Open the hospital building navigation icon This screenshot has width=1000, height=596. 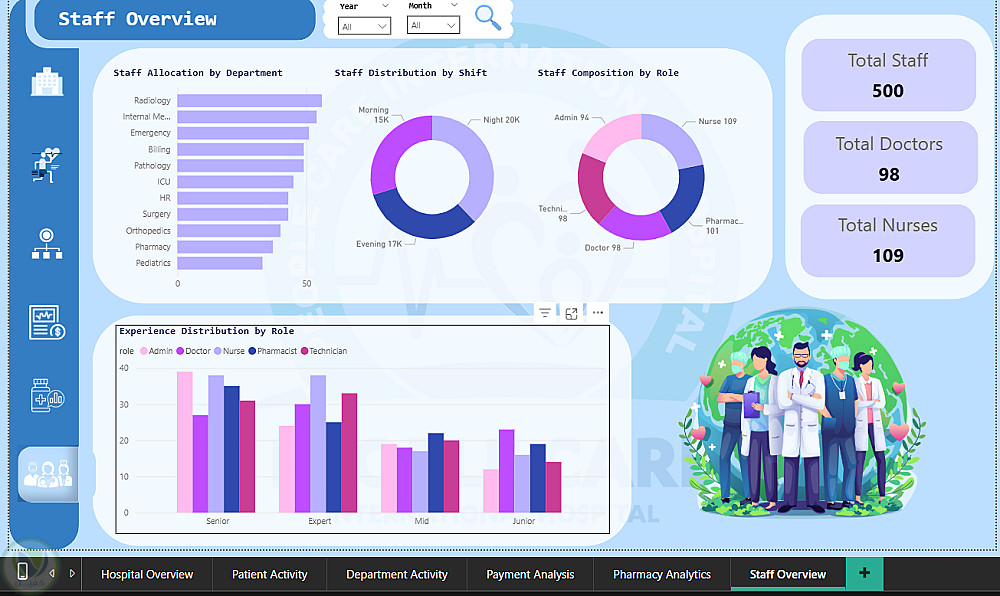tap(47, 82)
